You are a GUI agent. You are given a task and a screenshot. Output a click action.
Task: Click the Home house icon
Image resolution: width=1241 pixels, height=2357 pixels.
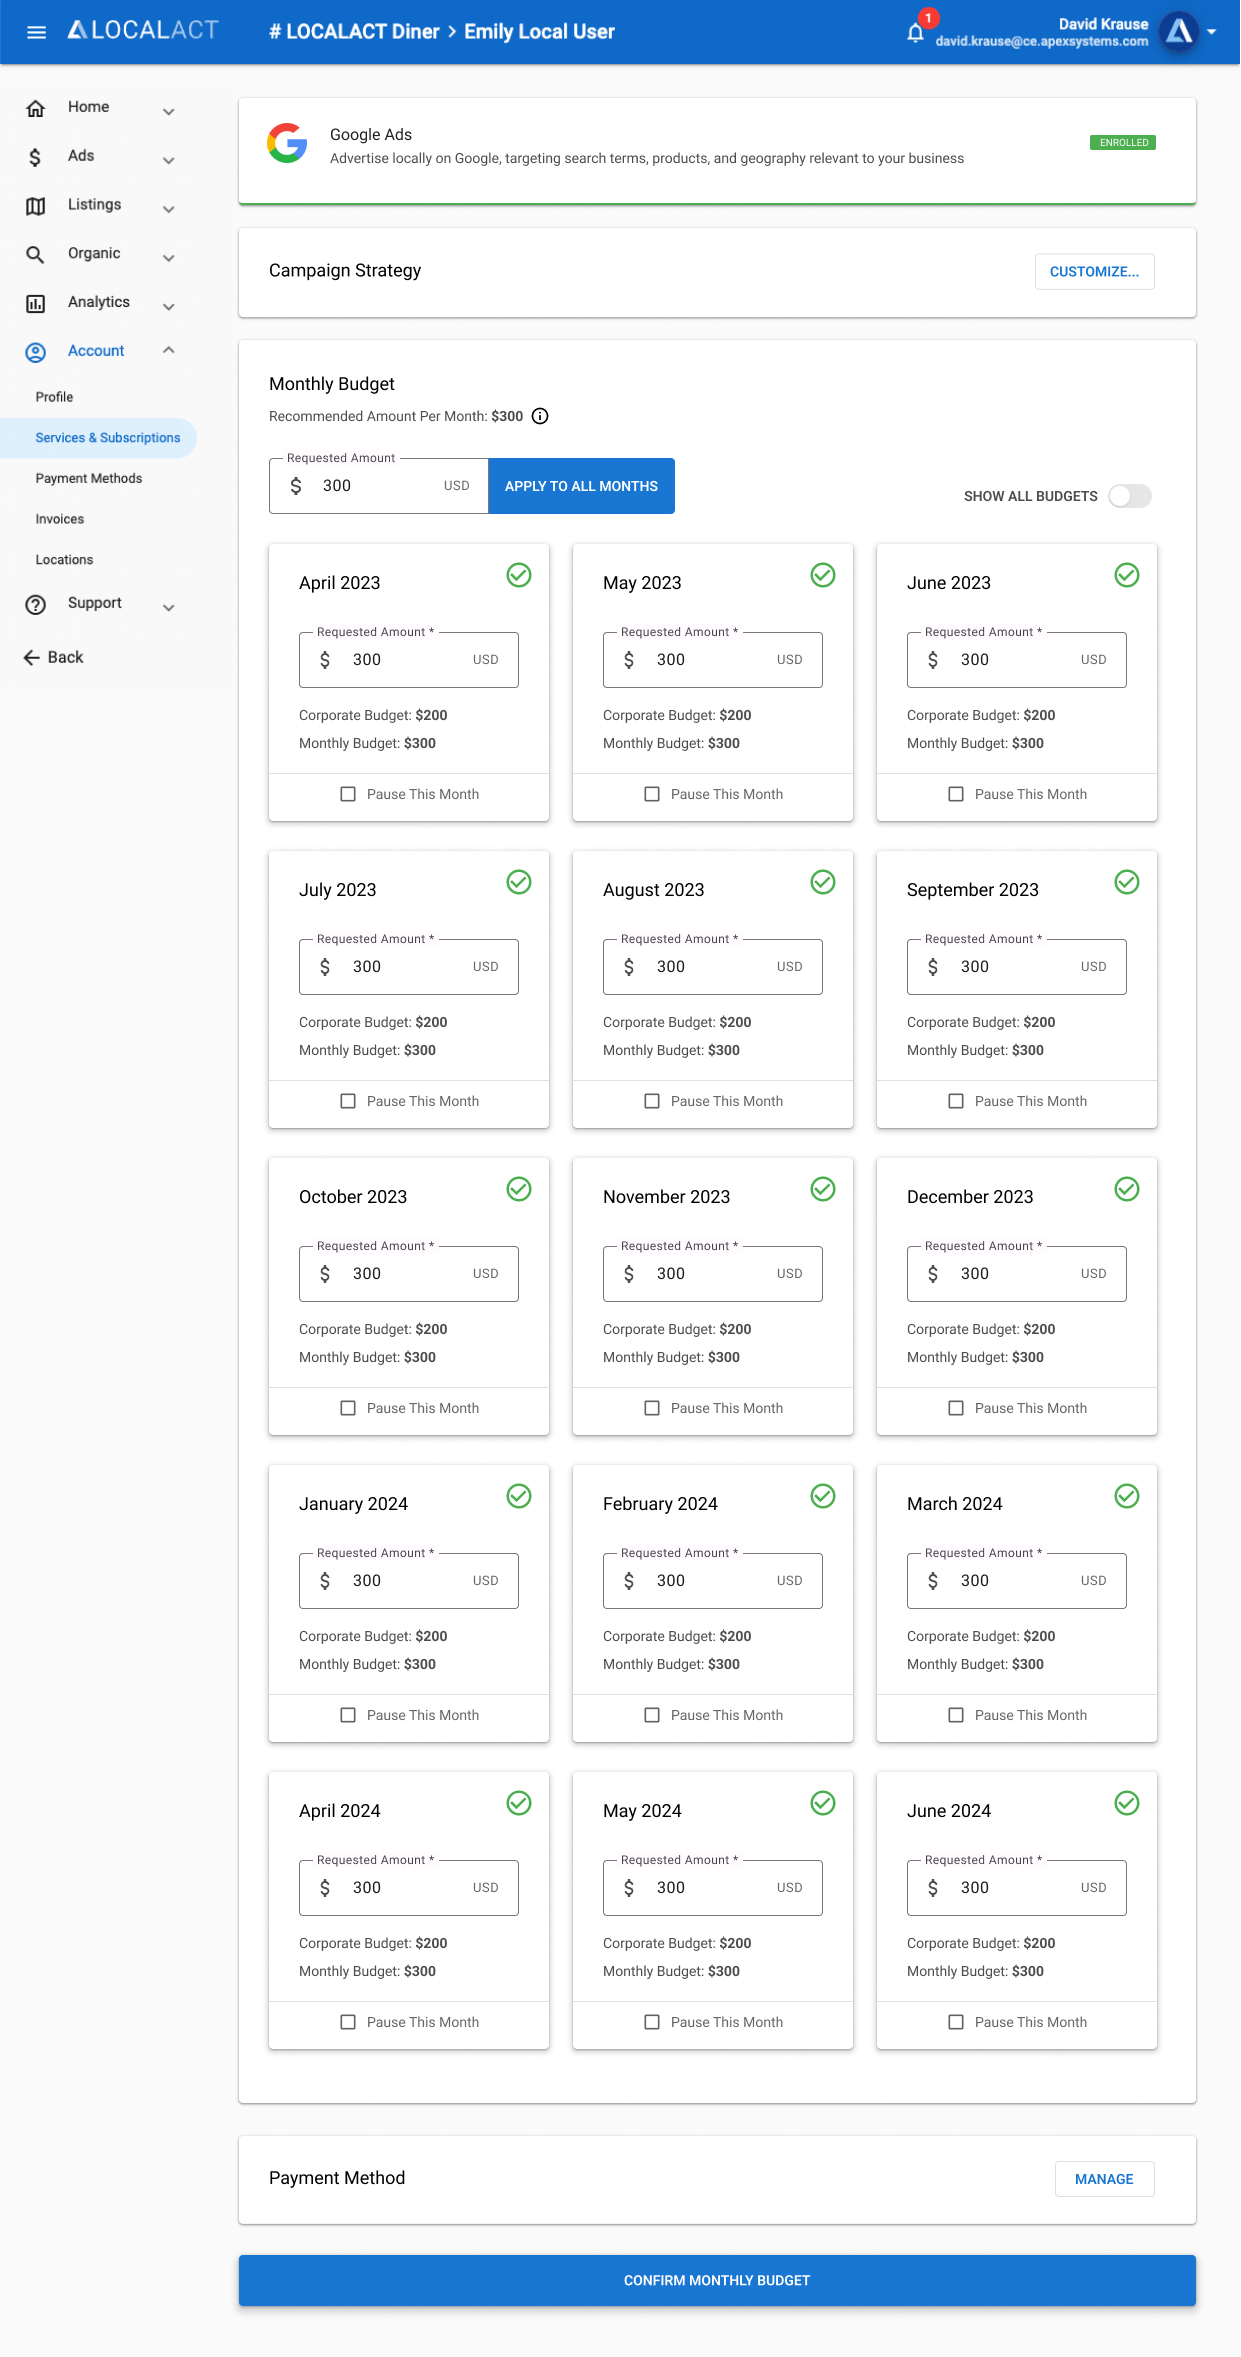pos(35,108)
